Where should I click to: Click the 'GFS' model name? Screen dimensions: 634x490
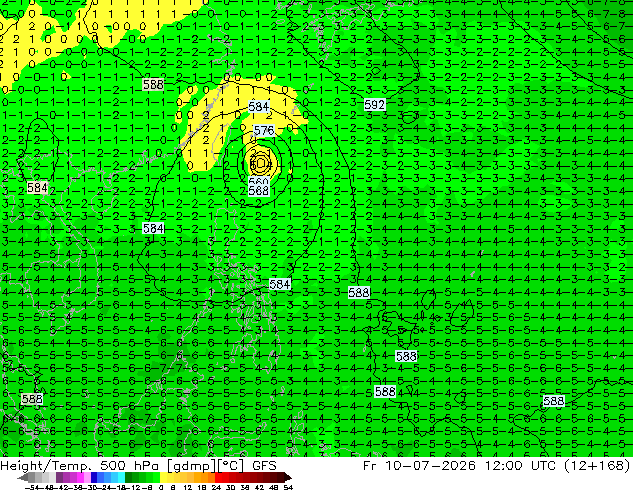pos(264,466)
